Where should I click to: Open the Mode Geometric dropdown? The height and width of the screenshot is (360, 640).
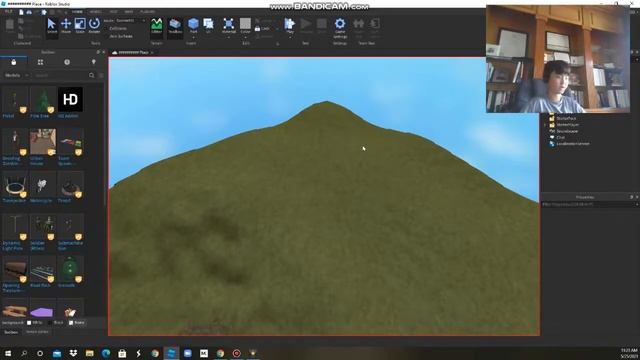coord(130,20)
